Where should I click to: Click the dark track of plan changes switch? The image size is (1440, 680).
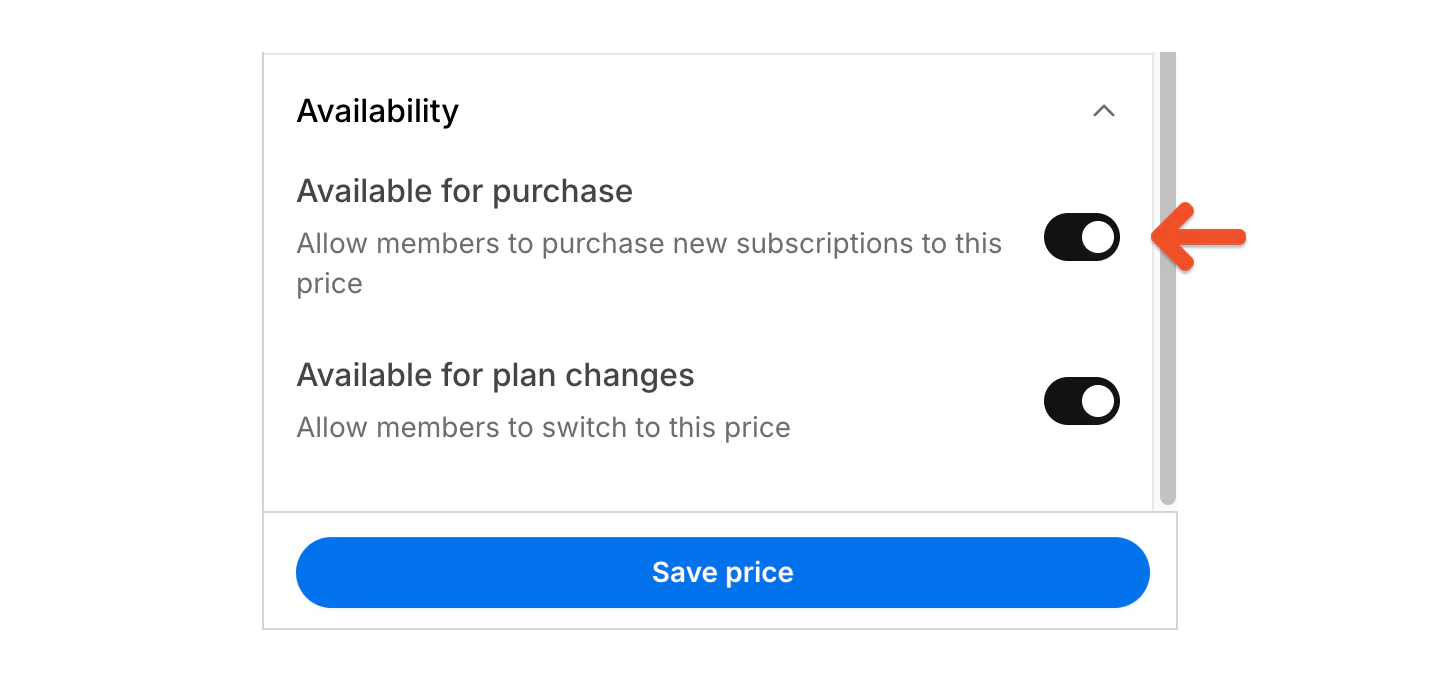[x=1062, y=401]
